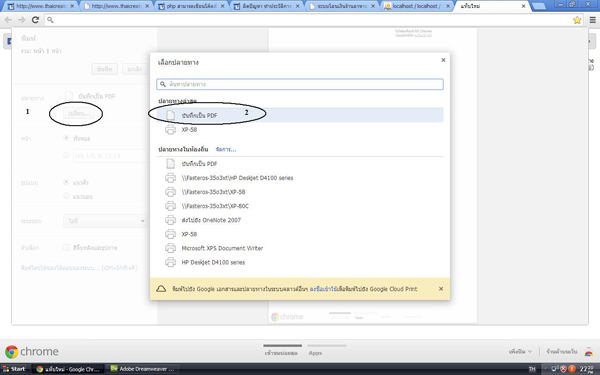Pick XP-58 printer under recent destinations
Viewport: 600px width, 375px height.
300,130
